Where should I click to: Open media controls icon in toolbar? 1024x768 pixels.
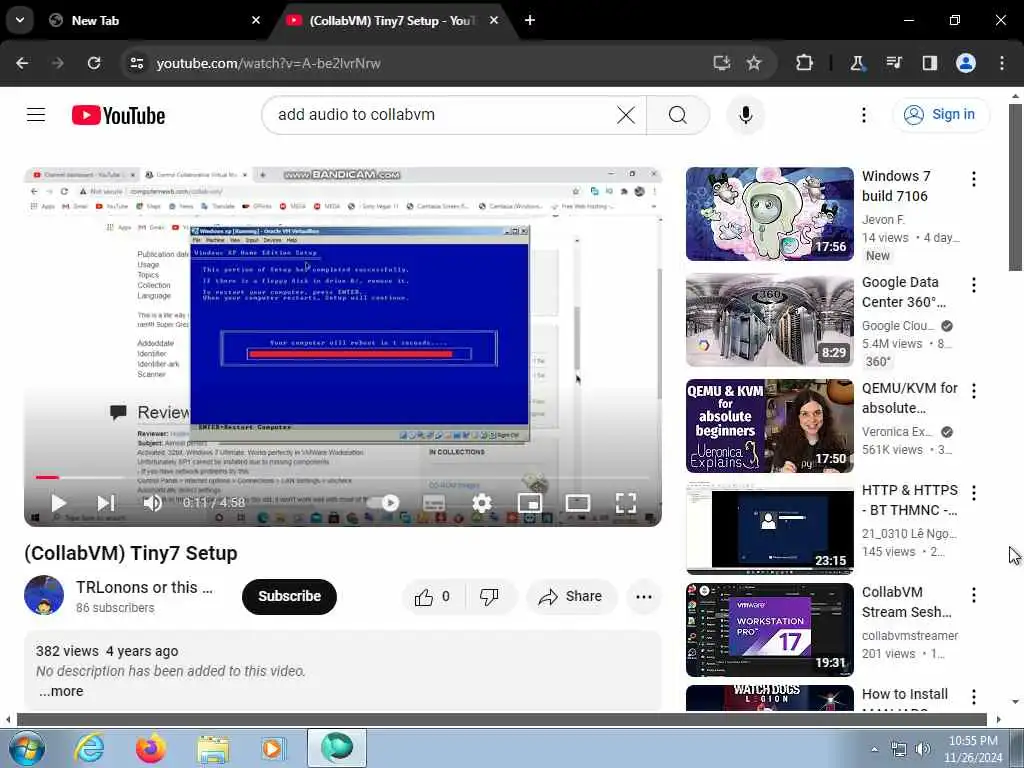[x=893, y=63]
